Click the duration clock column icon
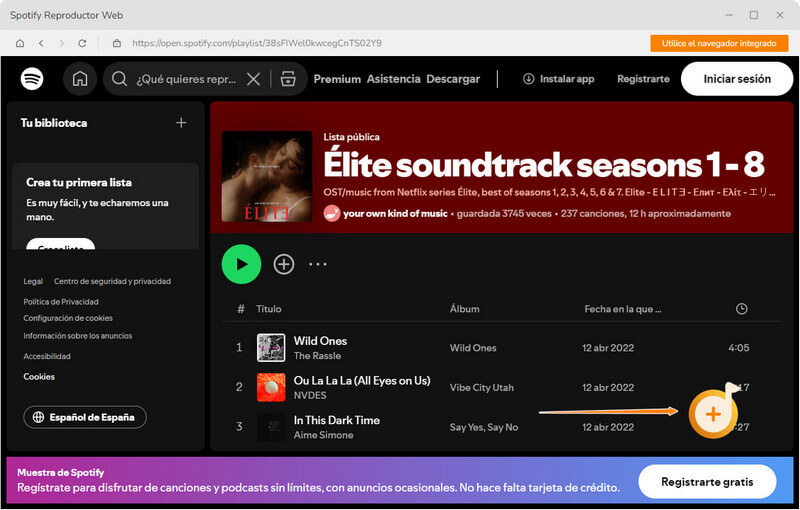 coord(741,309)
